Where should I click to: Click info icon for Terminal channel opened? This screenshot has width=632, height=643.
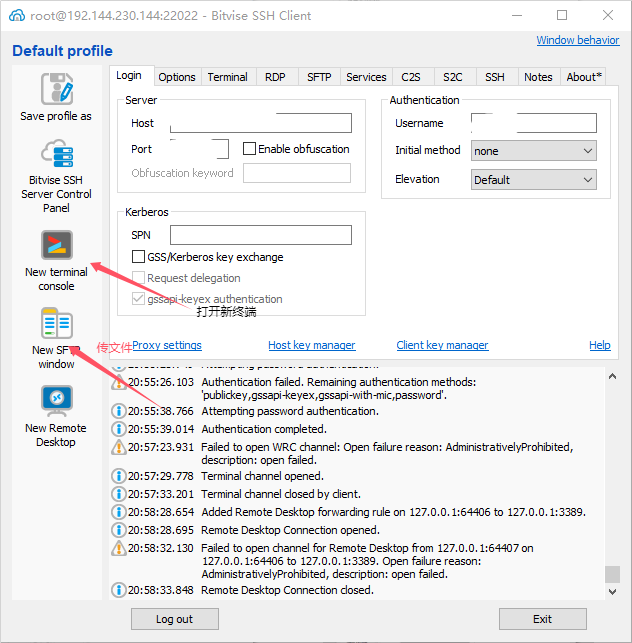pyautogui.click(x=119, y=476)
